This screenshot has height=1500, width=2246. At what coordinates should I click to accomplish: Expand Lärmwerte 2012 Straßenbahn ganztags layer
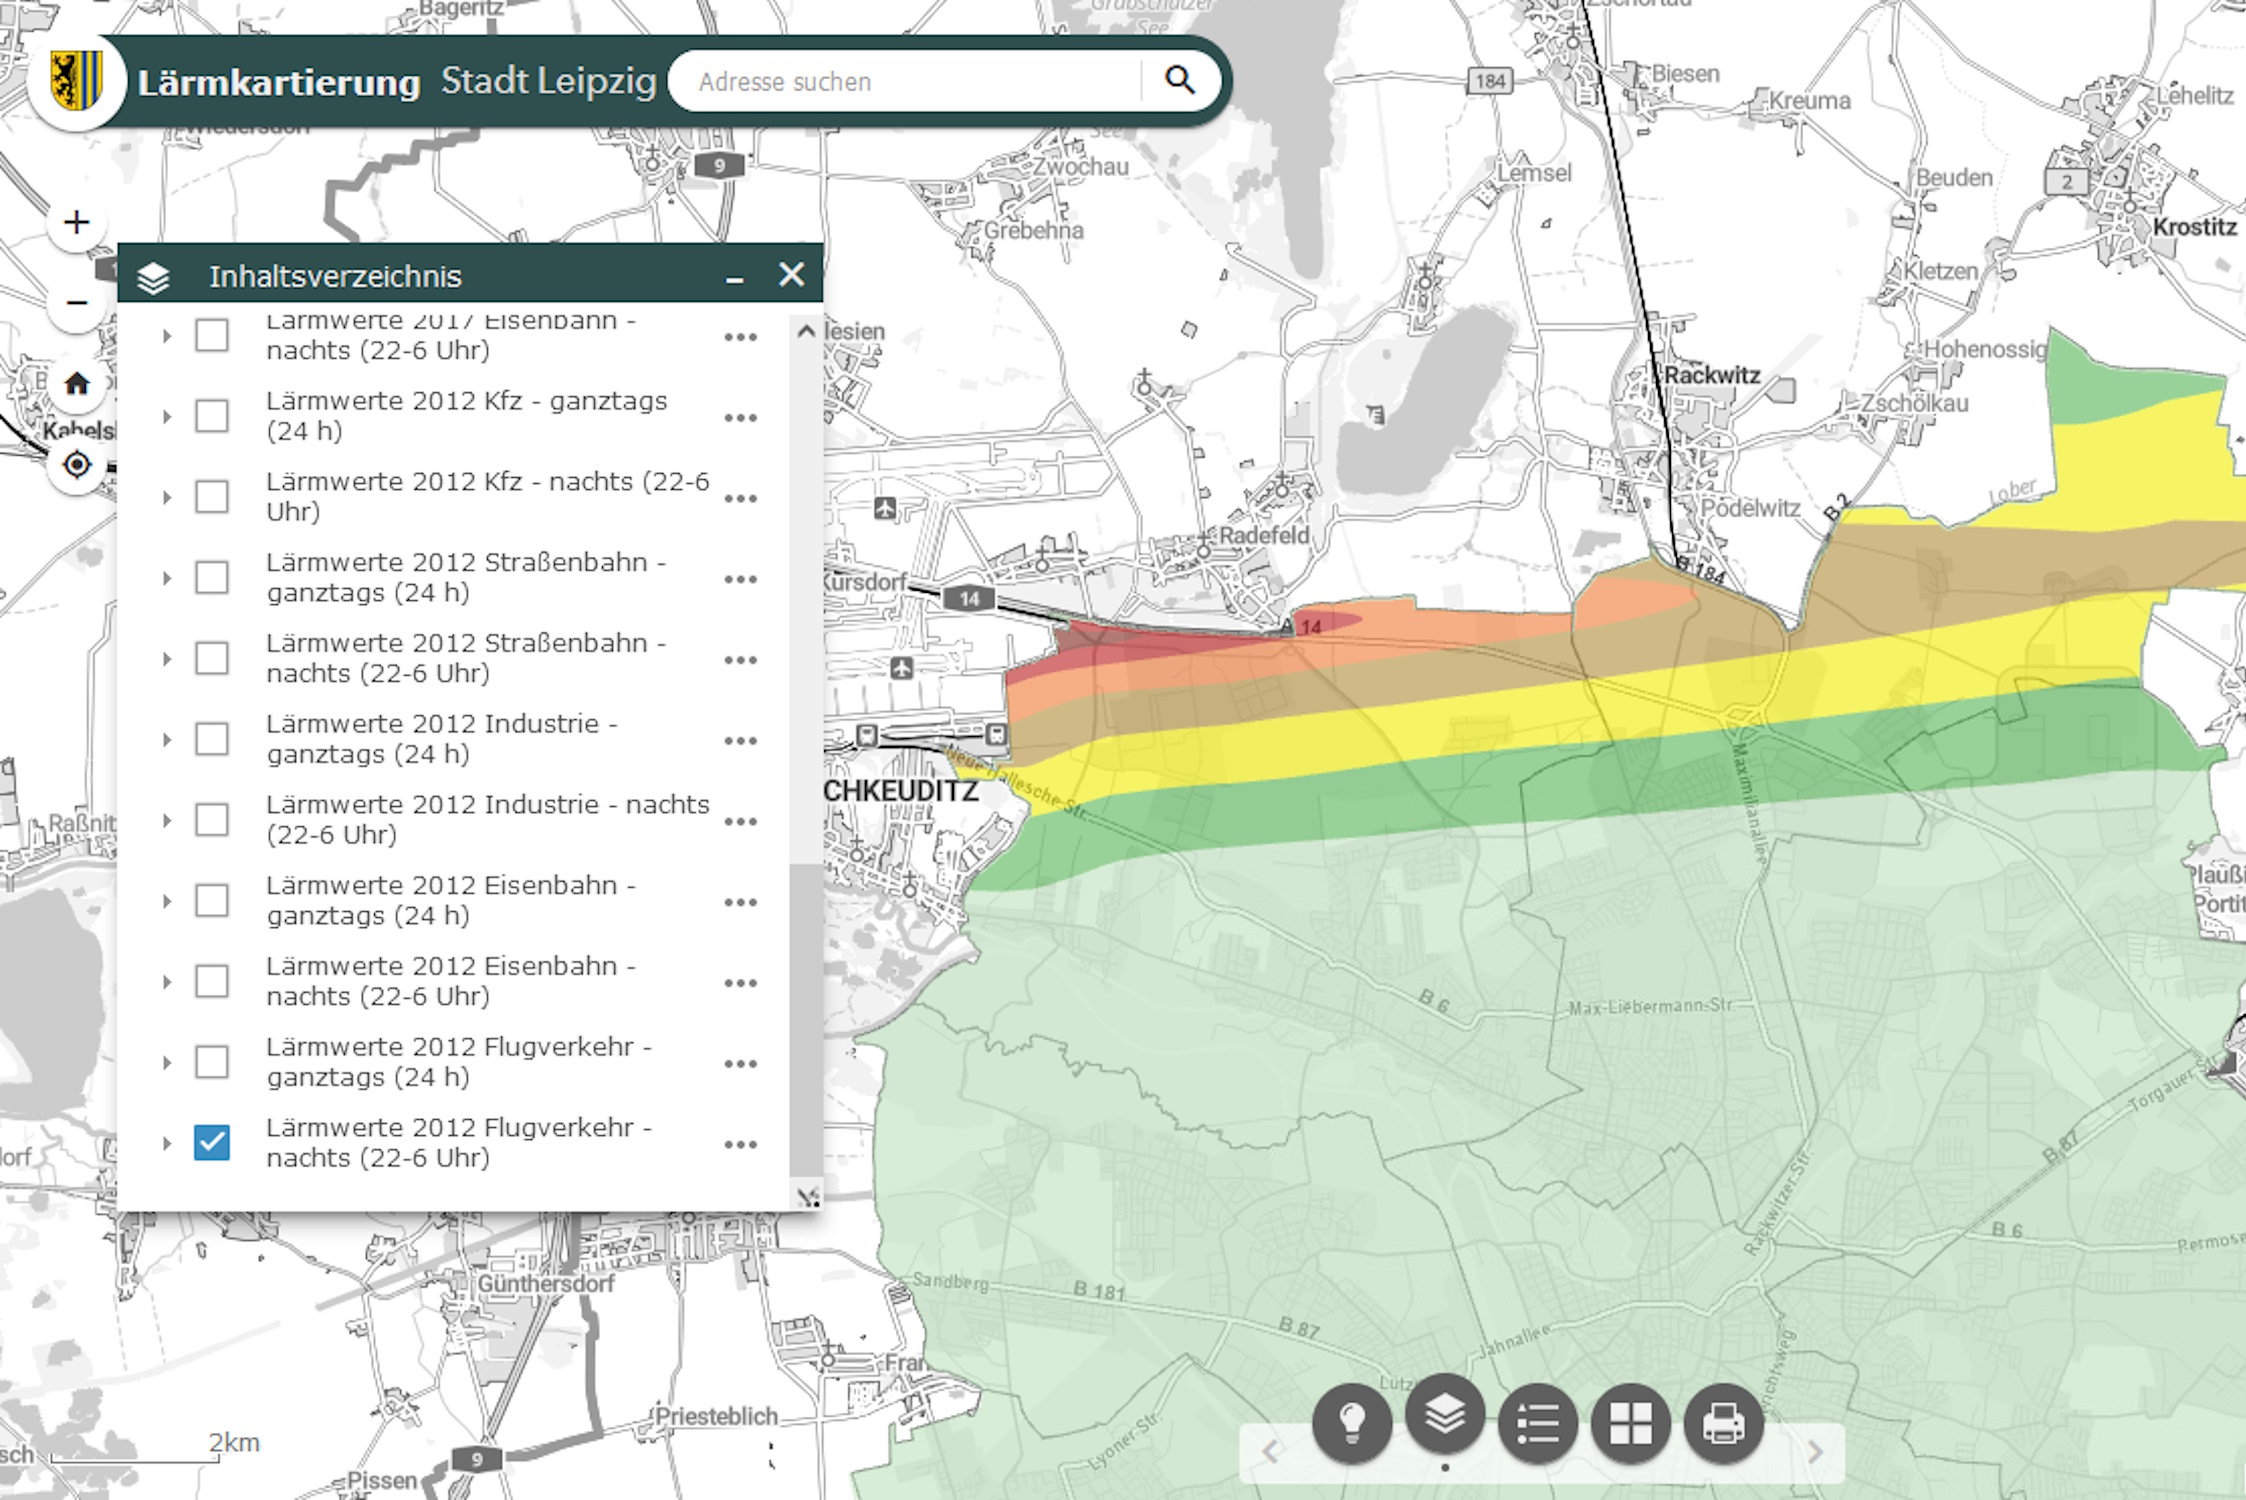tap(167, 578)
